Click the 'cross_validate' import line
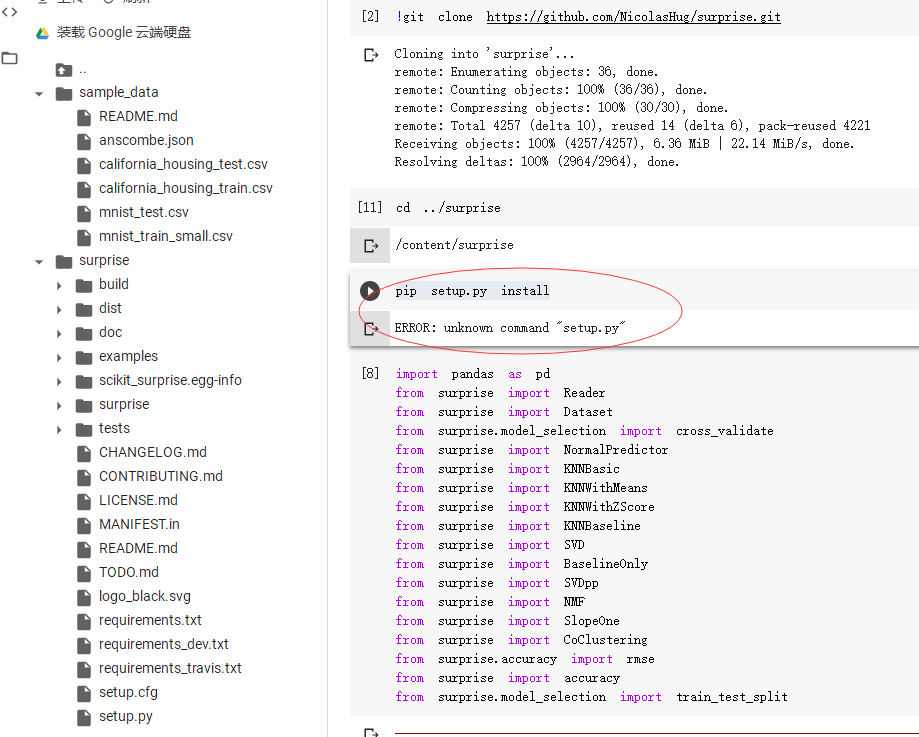Viewport: 919px width, 737px height. 584,431
